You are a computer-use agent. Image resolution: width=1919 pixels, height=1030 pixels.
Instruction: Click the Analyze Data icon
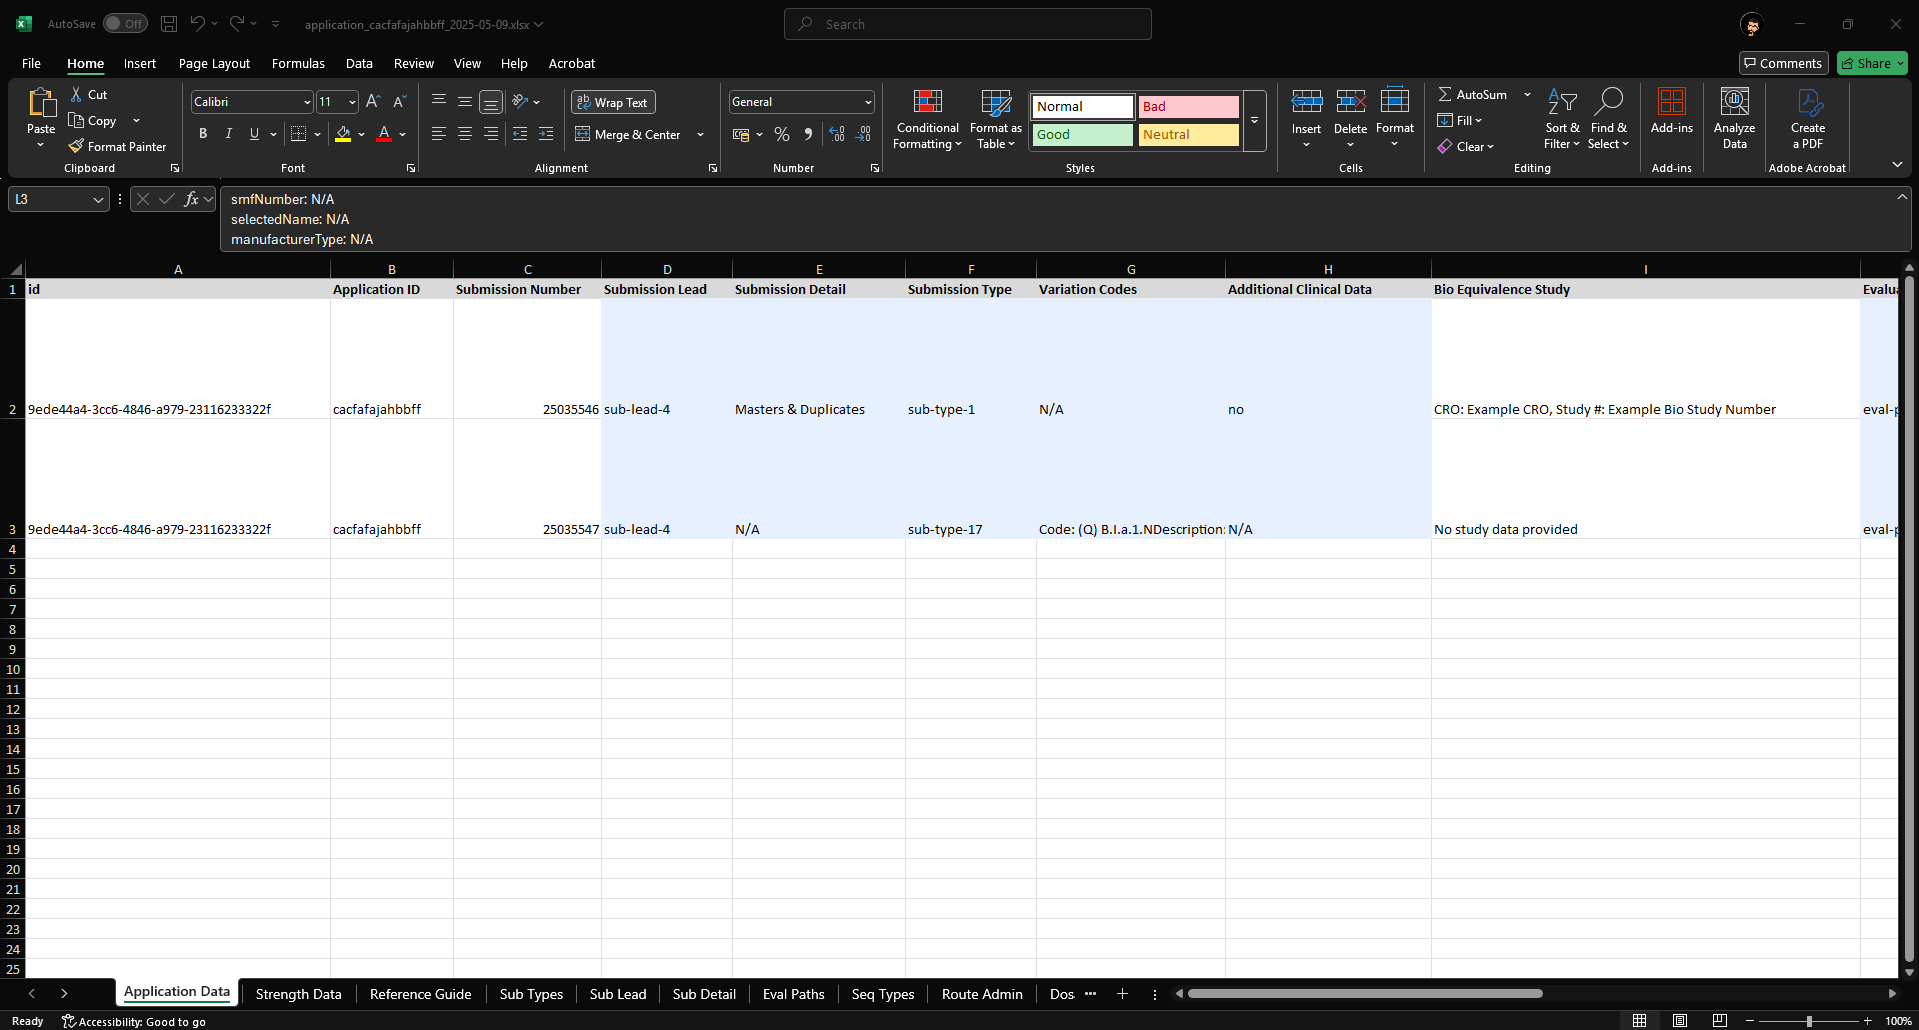coord(1734,102)
